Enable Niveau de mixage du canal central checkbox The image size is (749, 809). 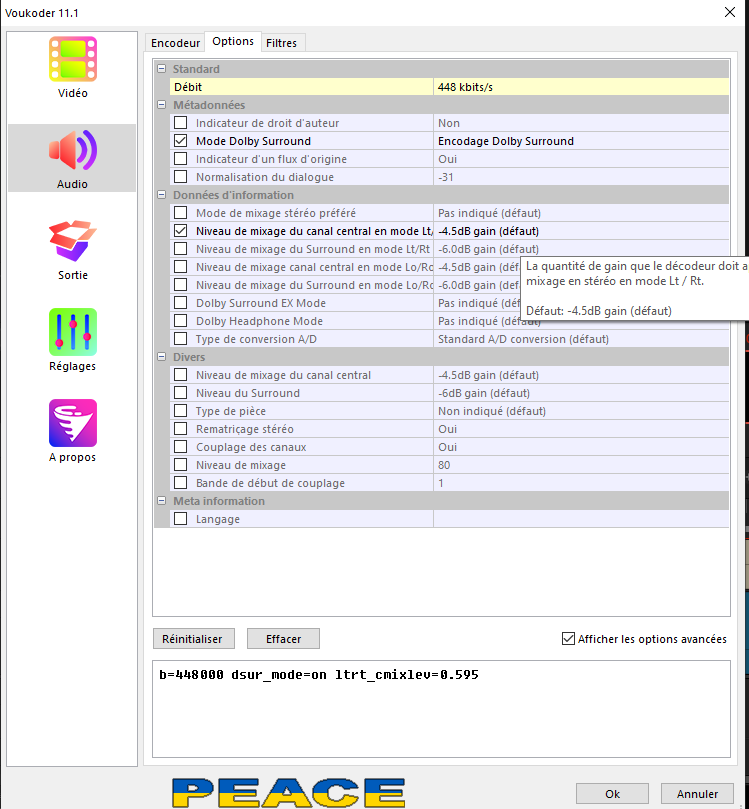(181, 375)
